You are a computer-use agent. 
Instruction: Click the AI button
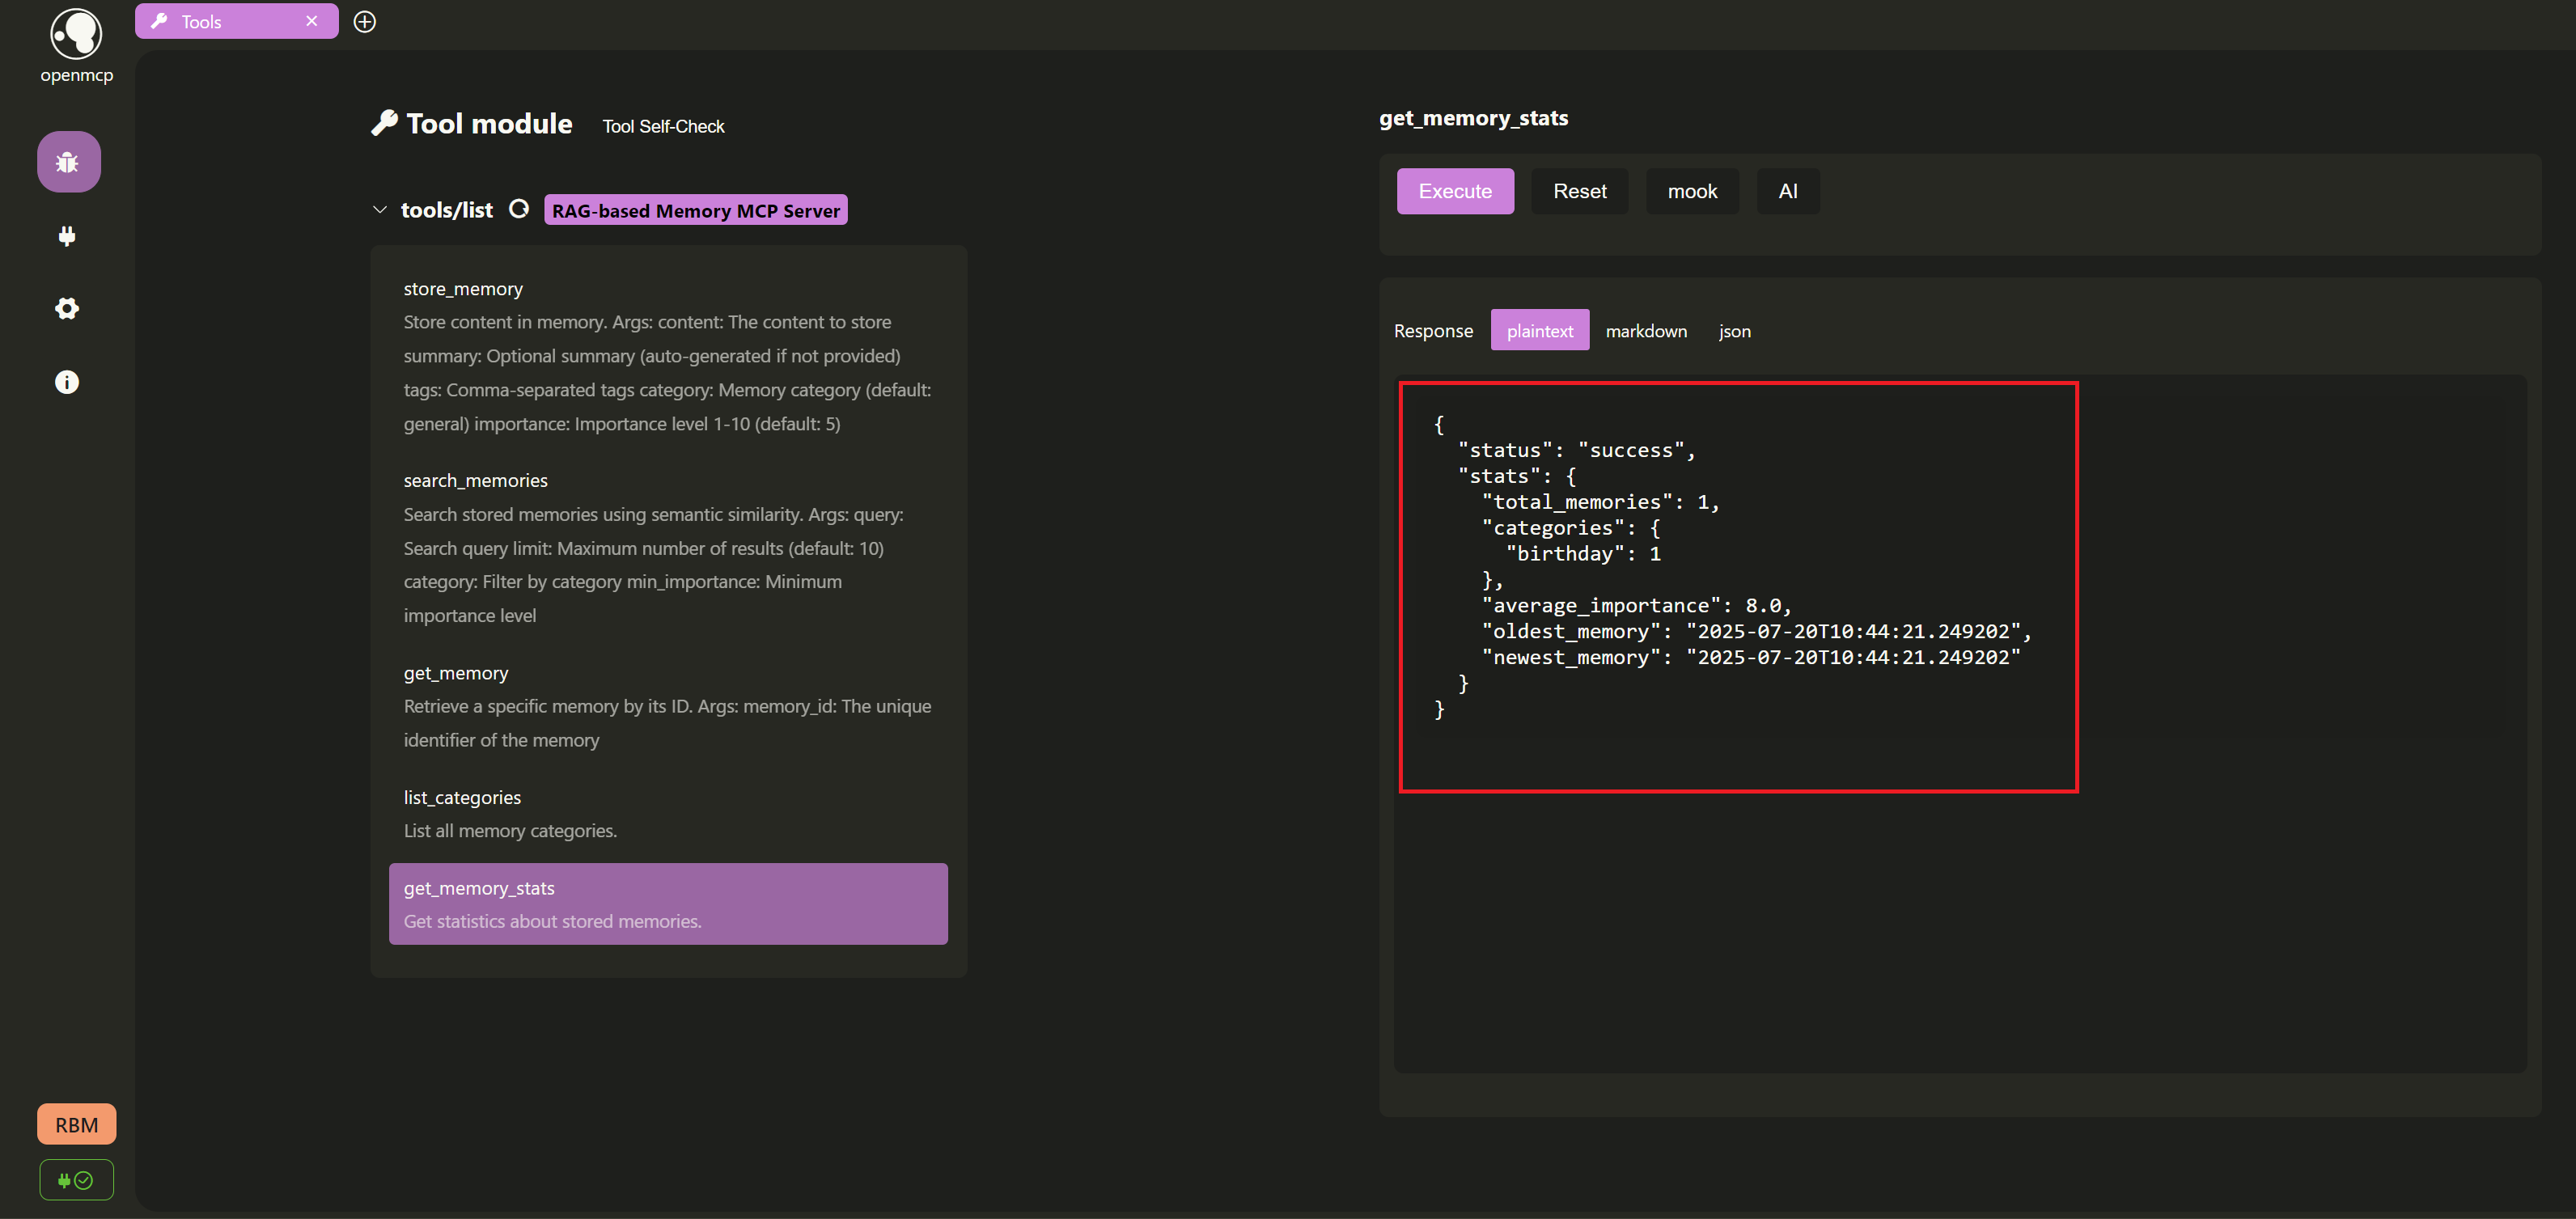point(1788,191)
